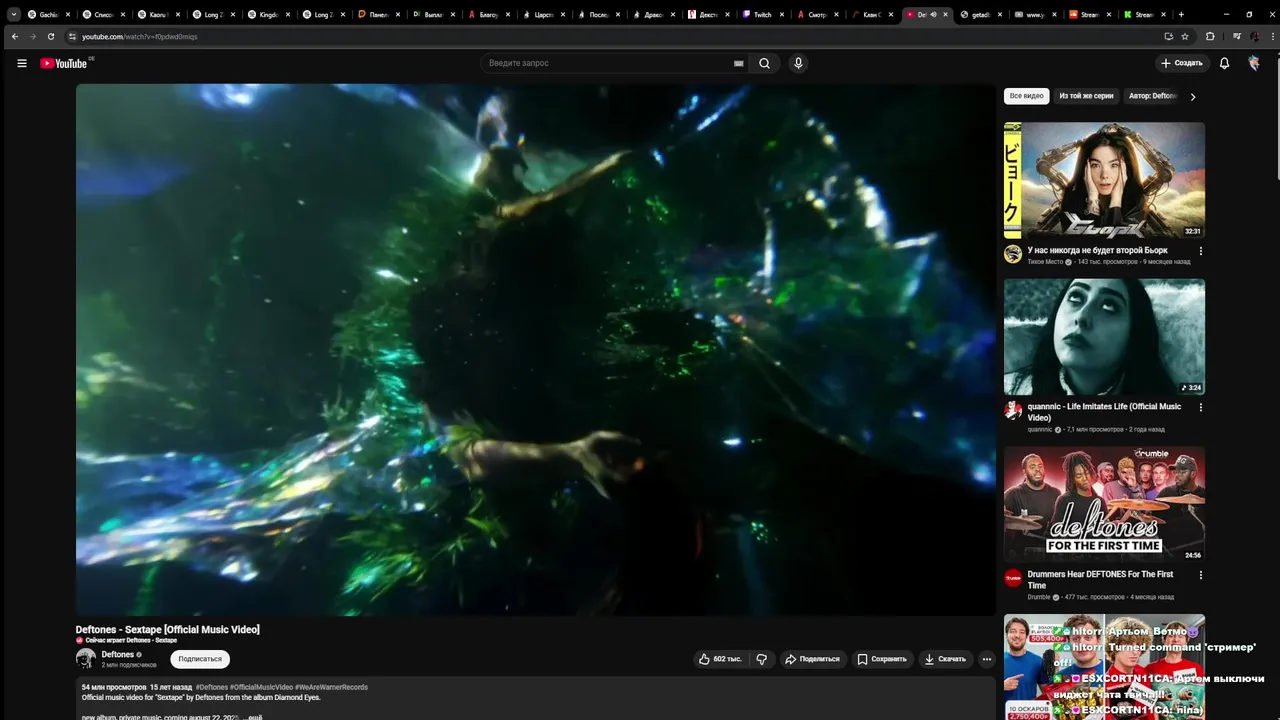Open the on-screen keyboard in search box
1280x720 pixels.
(739, 63)
